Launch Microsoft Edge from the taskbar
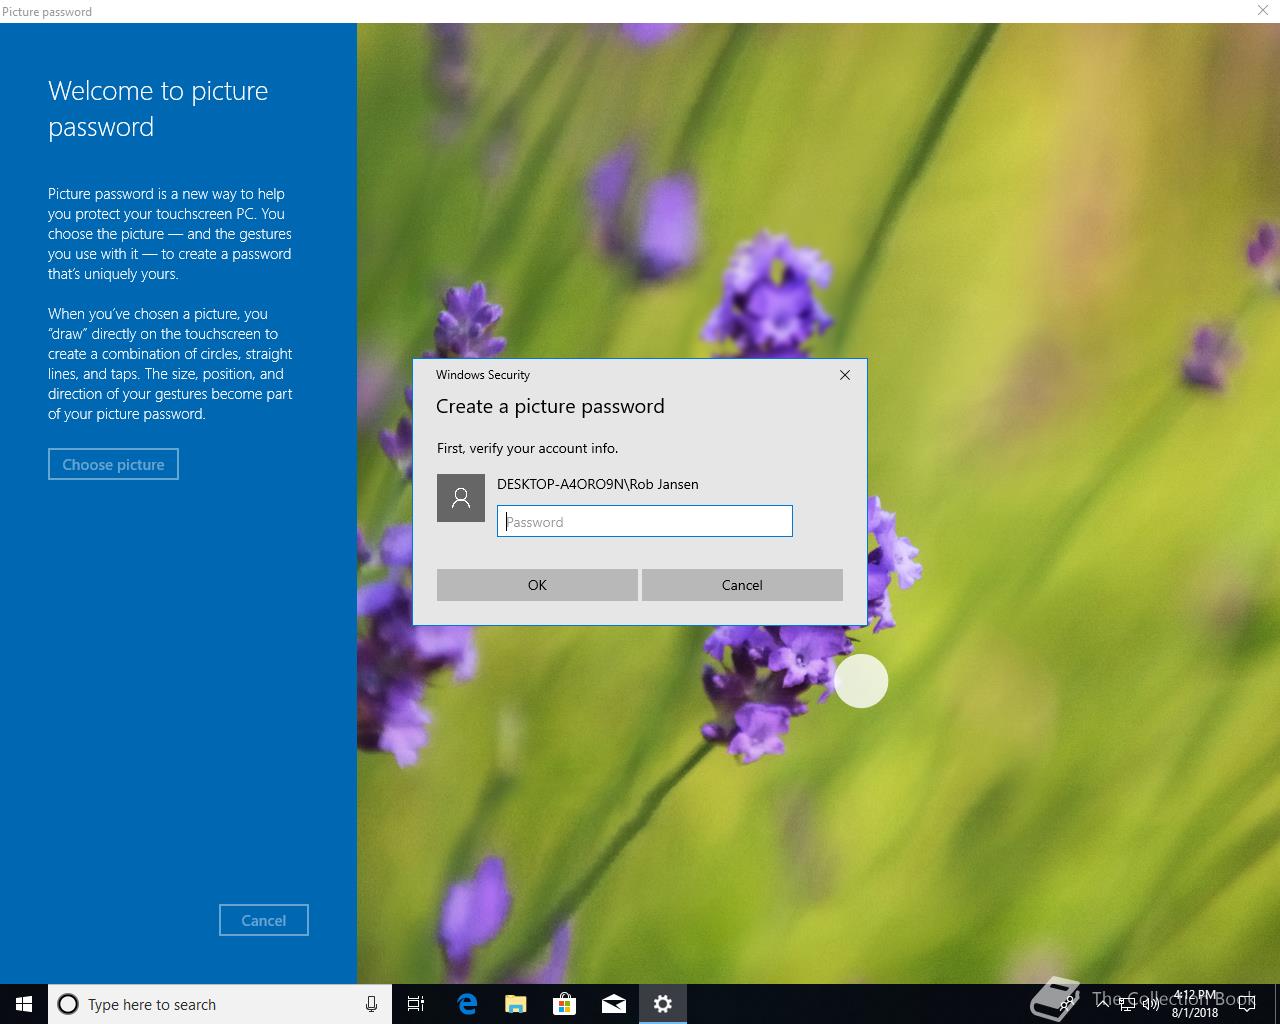 pyautogui.click(x=467, y=1004)
